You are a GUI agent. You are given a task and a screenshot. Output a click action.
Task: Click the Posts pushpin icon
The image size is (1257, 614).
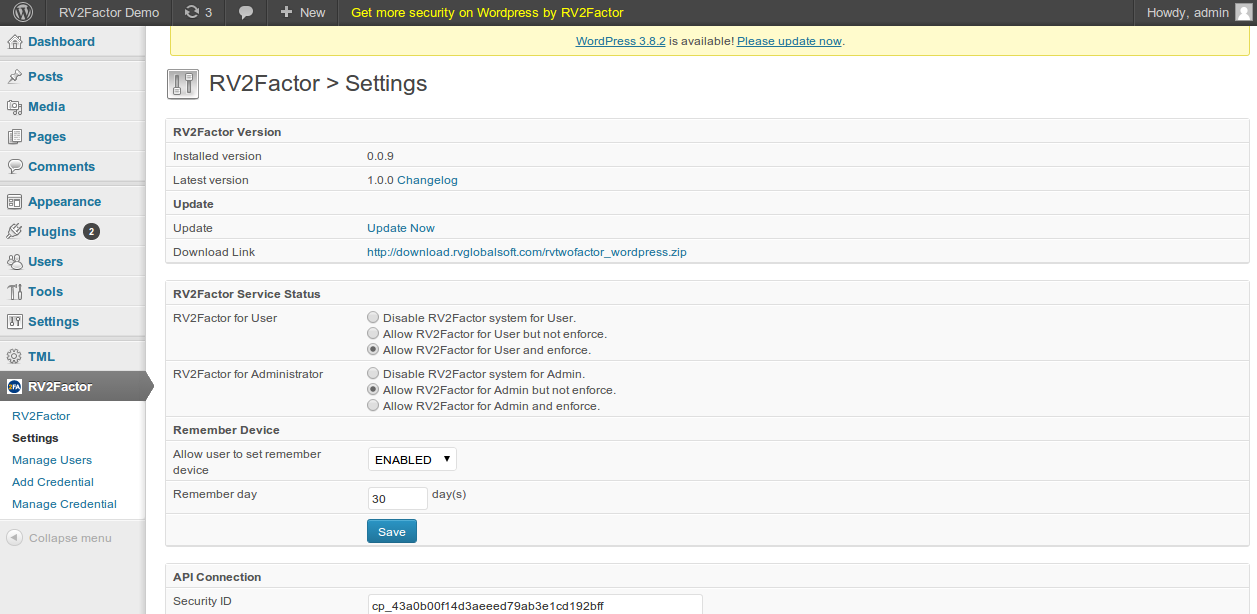[15, 77]
